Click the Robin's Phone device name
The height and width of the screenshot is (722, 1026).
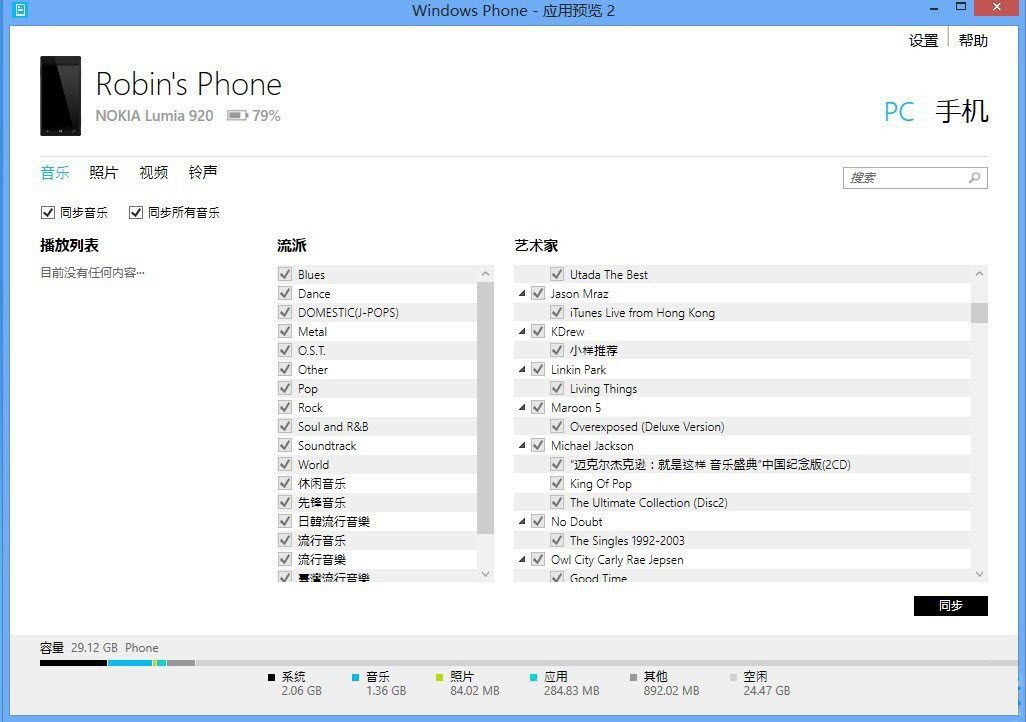pyautogui.click(x=188, y=84)
